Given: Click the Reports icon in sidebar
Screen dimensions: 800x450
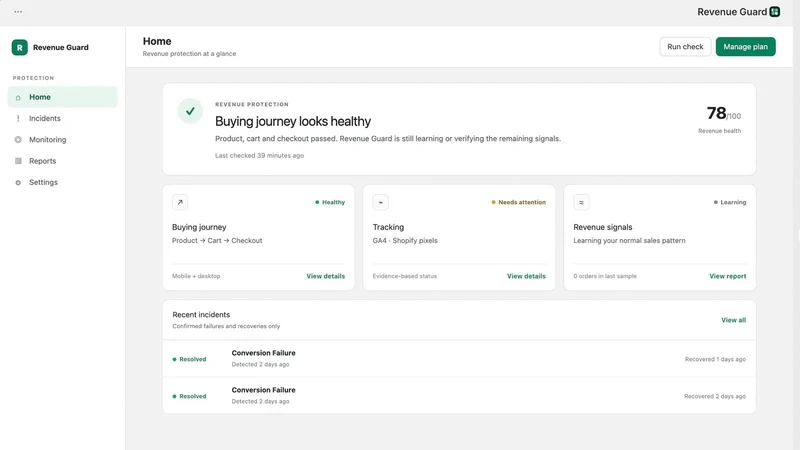Looking at the screenshot, I should pyautogui.click(x=18, y=161).
